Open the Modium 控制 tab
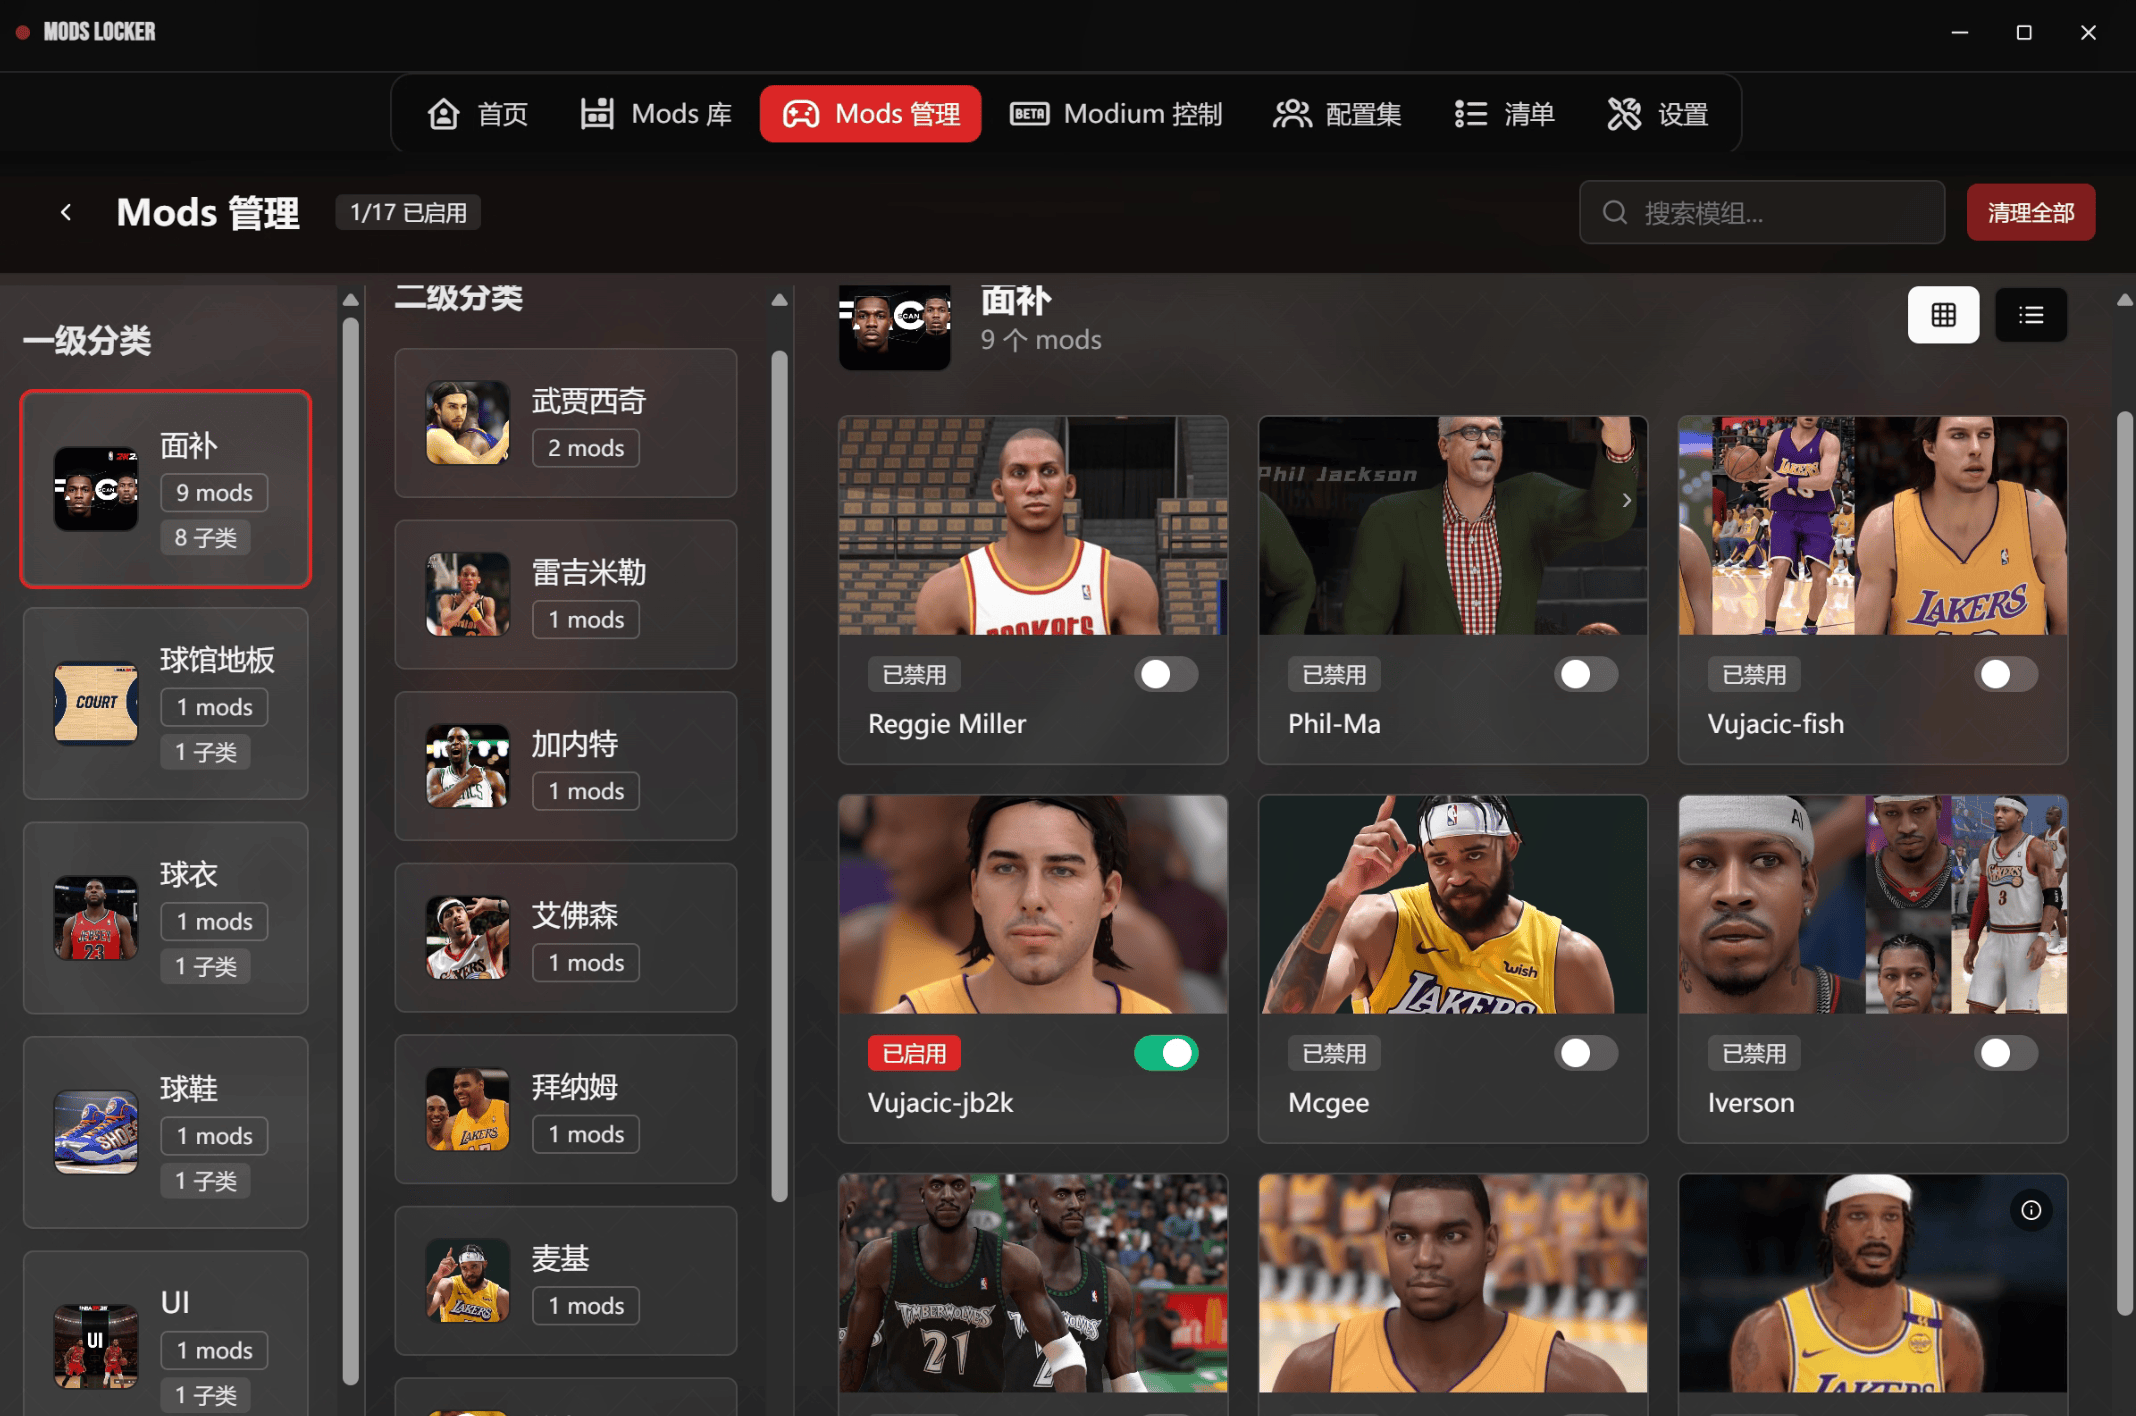 [x=1116, y=114]
